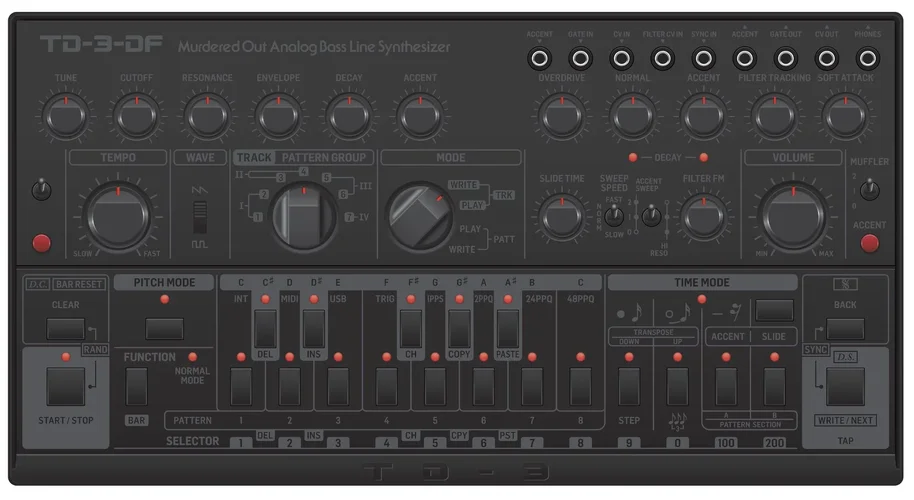Image resolution: width=914 pixels, height=500 pixels.
Task: Click the TIME MODE button
Action: 774,311
